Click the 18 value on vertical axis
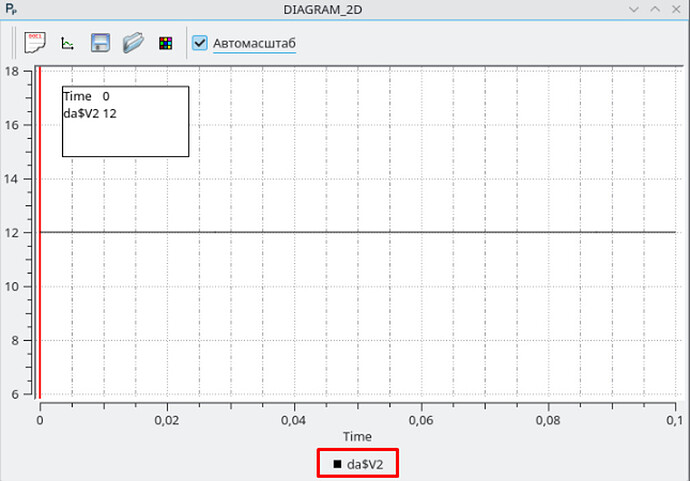Screen dimensions: 690x481 click(12, 71)
